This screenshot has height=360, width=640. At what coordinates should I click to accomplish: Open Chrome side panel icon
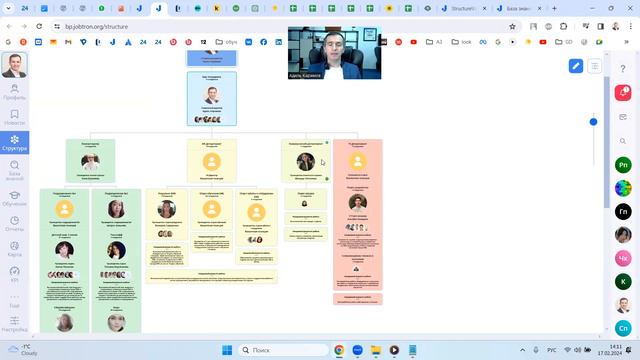[600, 26]
